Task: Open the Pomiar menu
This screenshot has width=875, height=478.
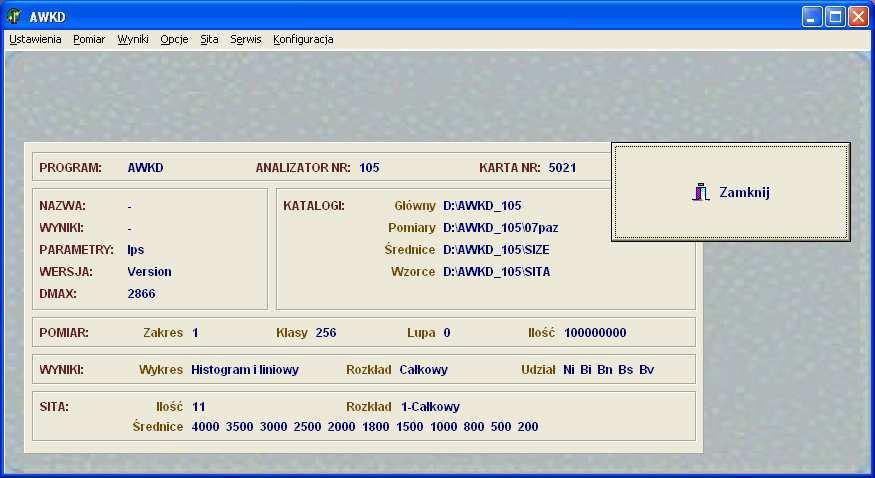Action: 89,39
